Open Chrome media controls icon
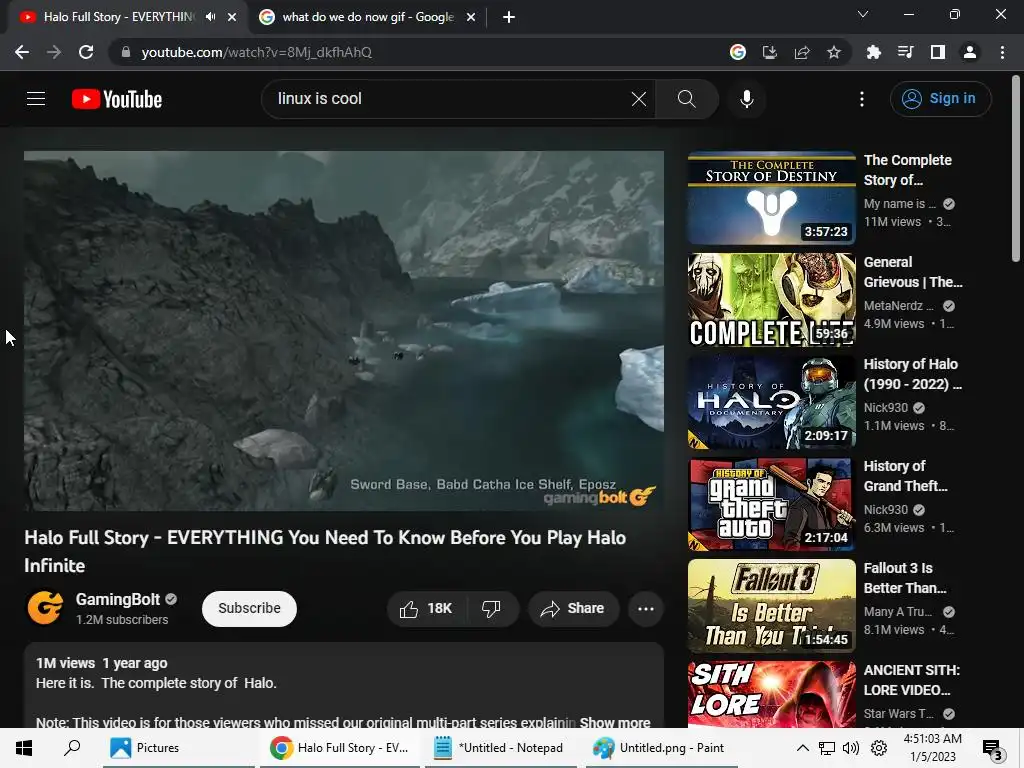 [905, 52]
